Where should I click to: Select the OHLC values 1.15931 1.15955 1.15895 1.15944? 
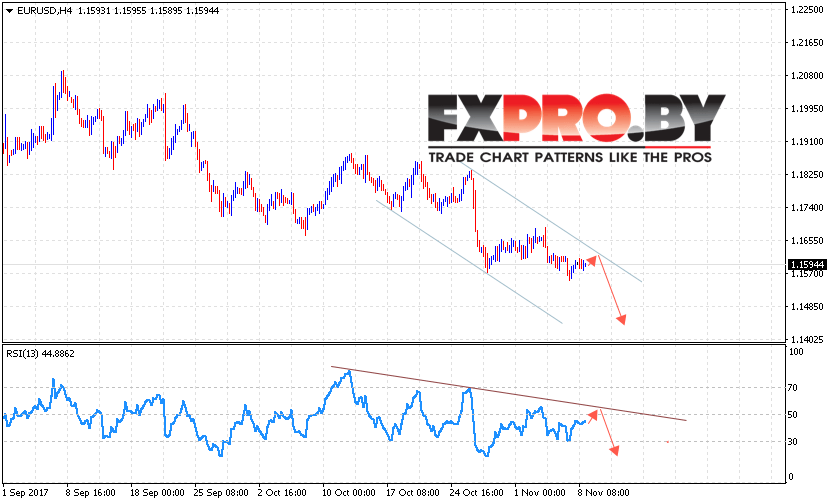click(148, 11)
